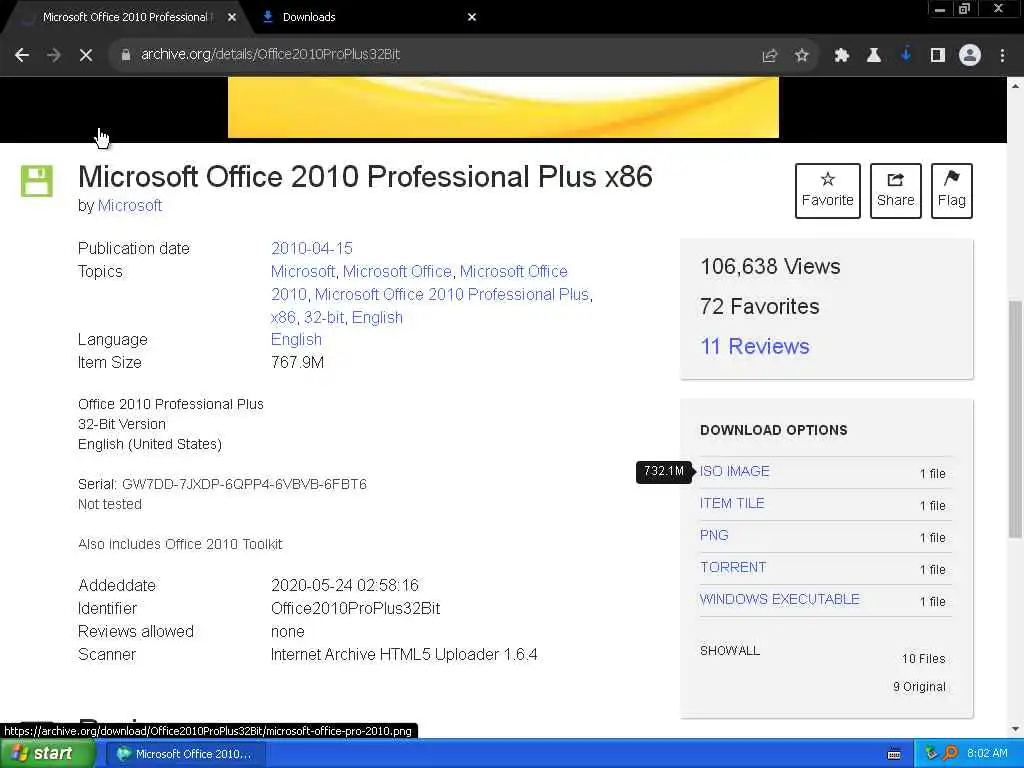Toggle the side panel icon
Screen dimensions: 1024x768
[938, 56]
